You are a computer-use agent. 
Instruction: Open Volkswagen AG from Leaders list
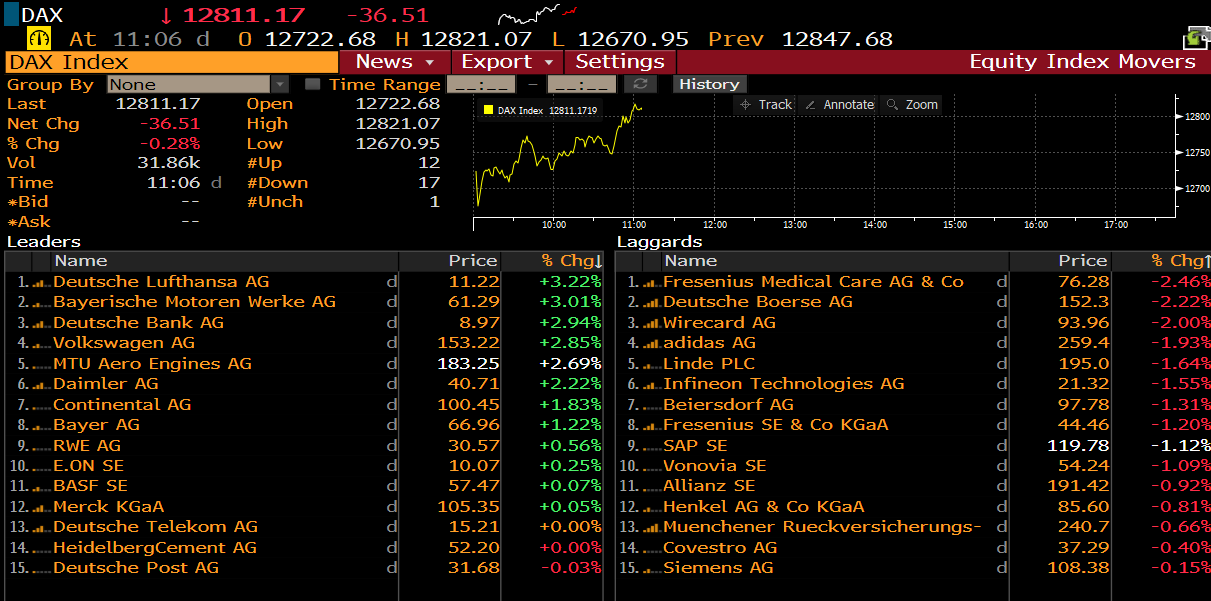coord(124,343)
